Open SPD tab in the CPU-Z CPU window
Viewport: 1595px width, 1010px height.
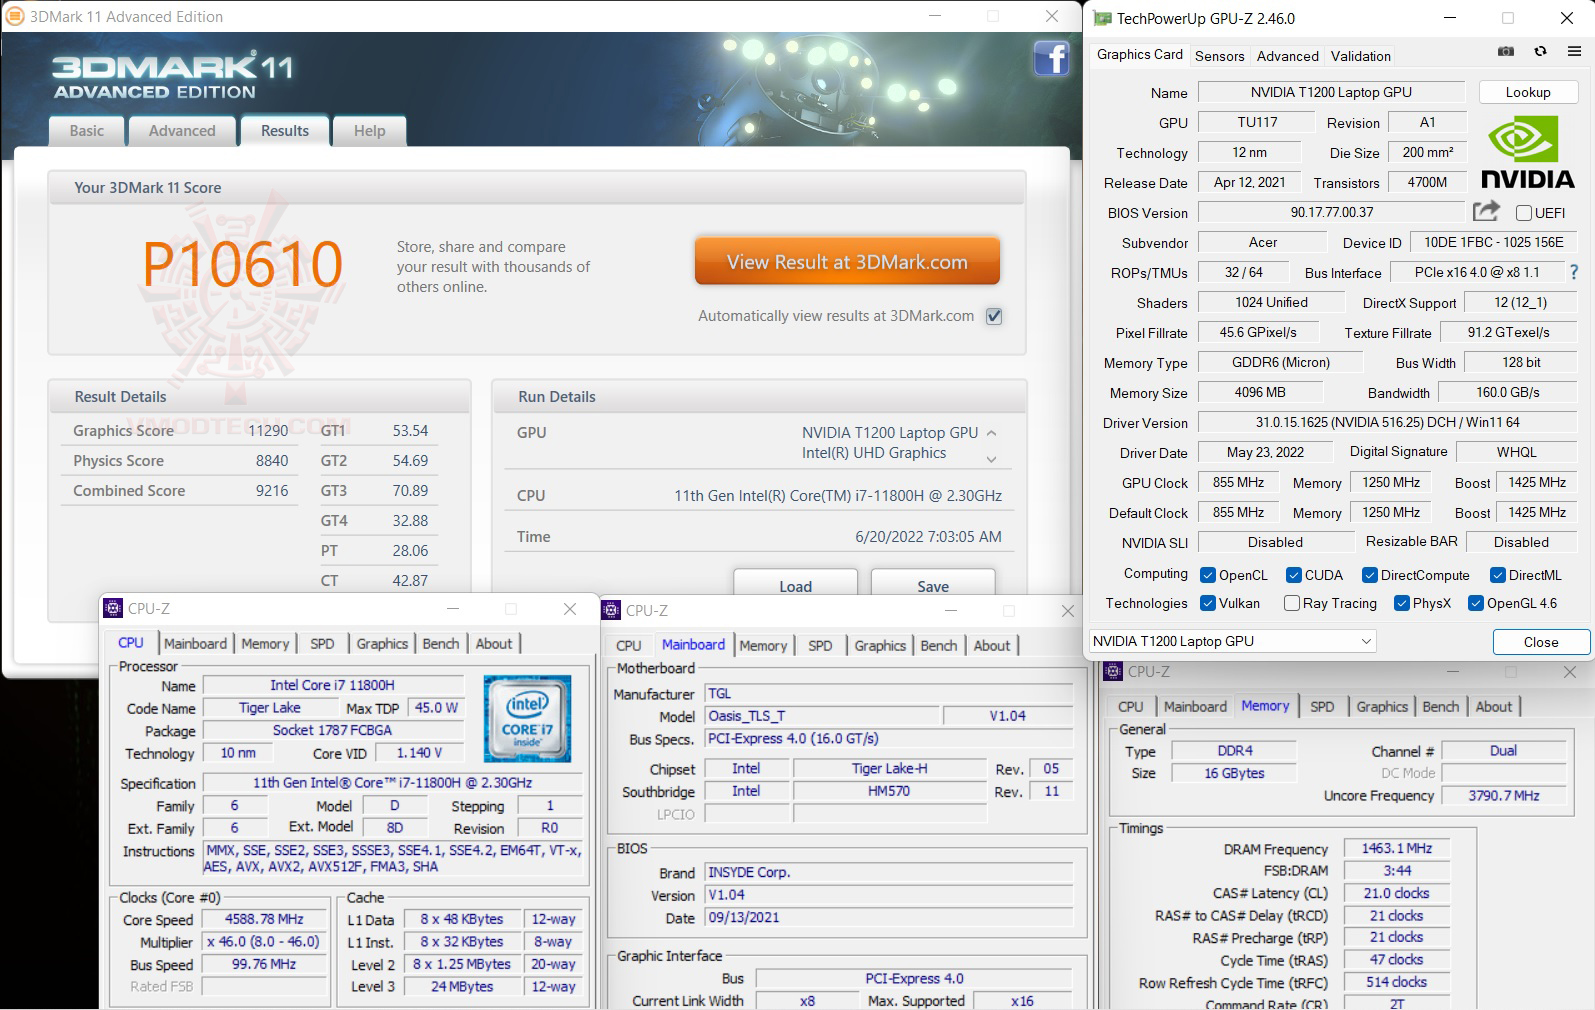coord(322,644)
